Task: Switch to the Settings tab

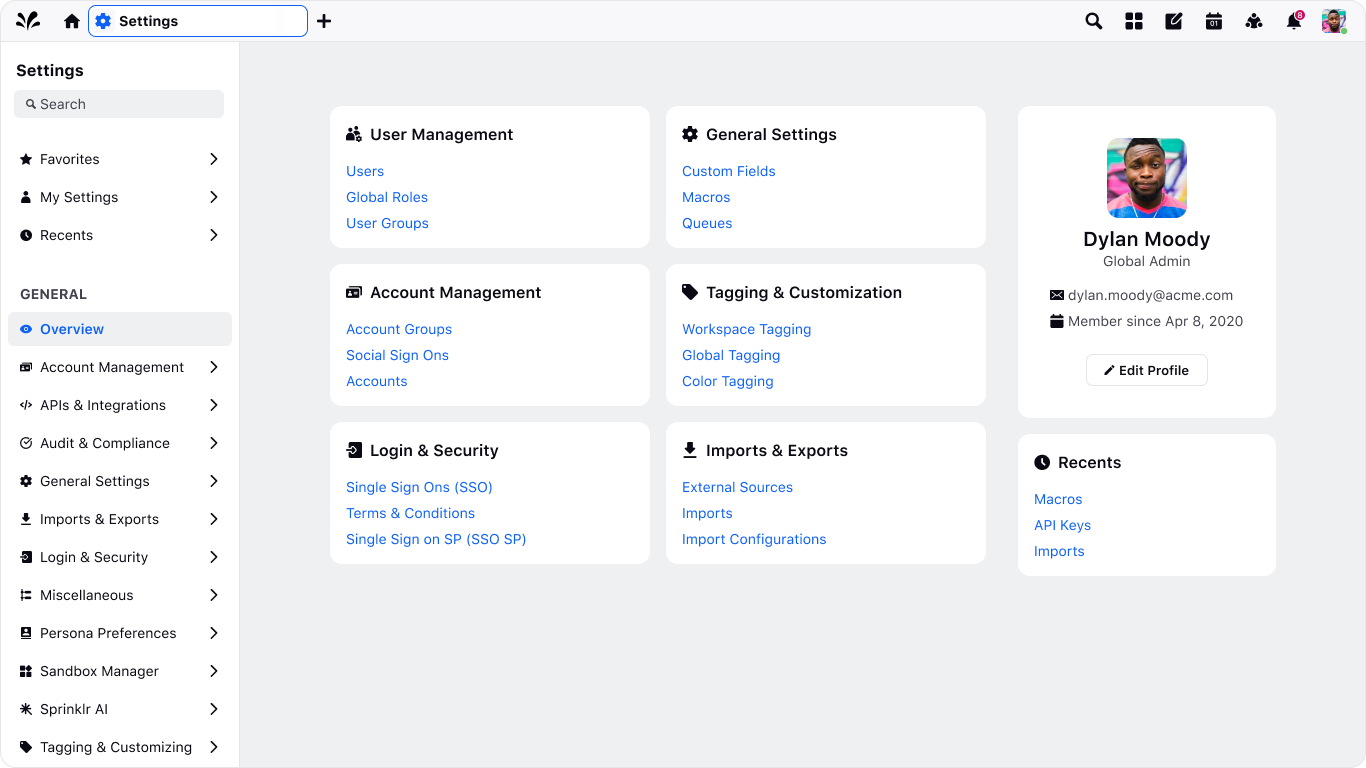Action: (x=198, y=21)
